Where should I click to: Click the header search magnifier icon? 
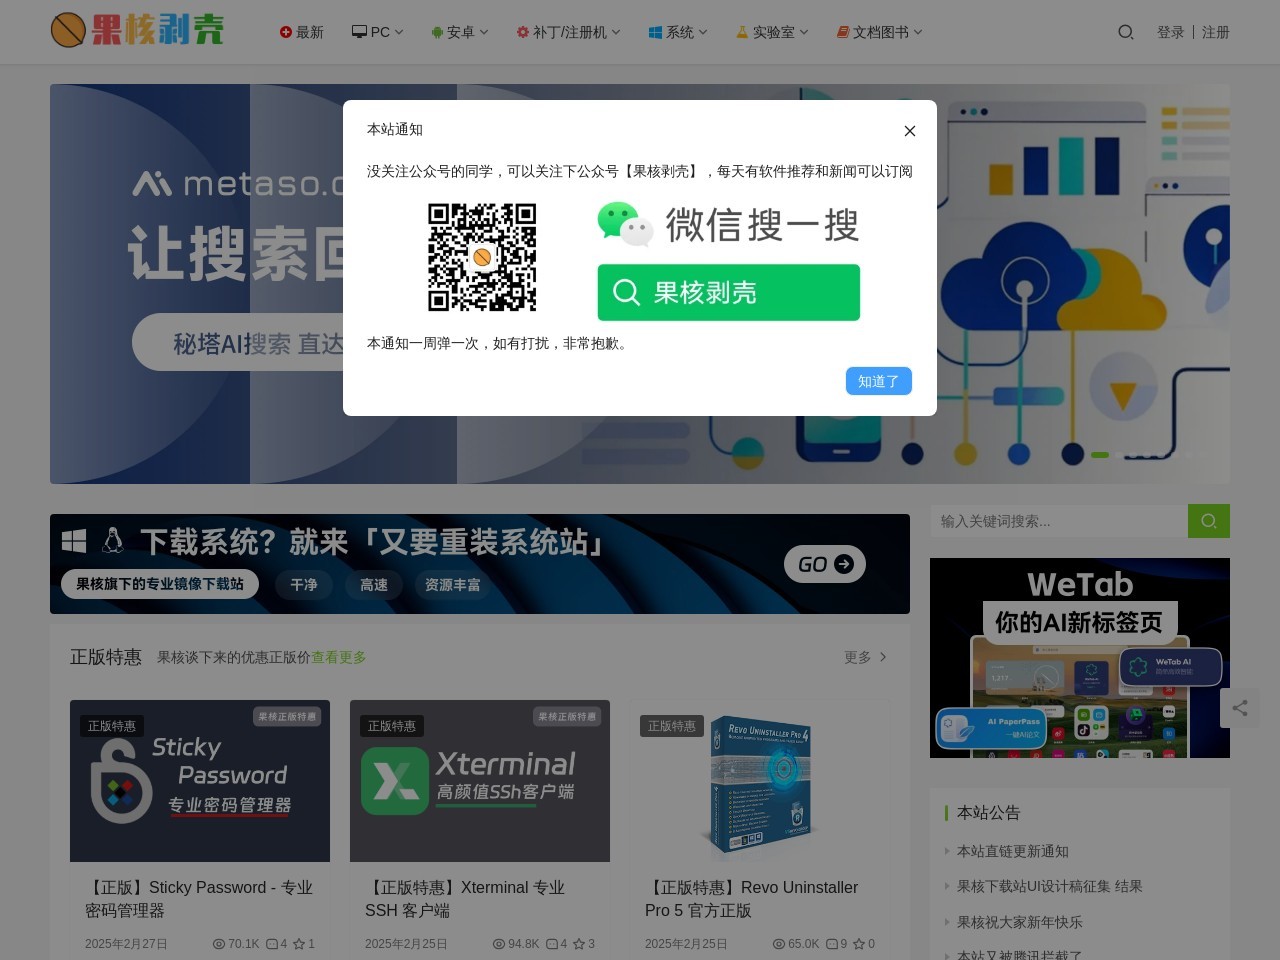pos(1125,32)
